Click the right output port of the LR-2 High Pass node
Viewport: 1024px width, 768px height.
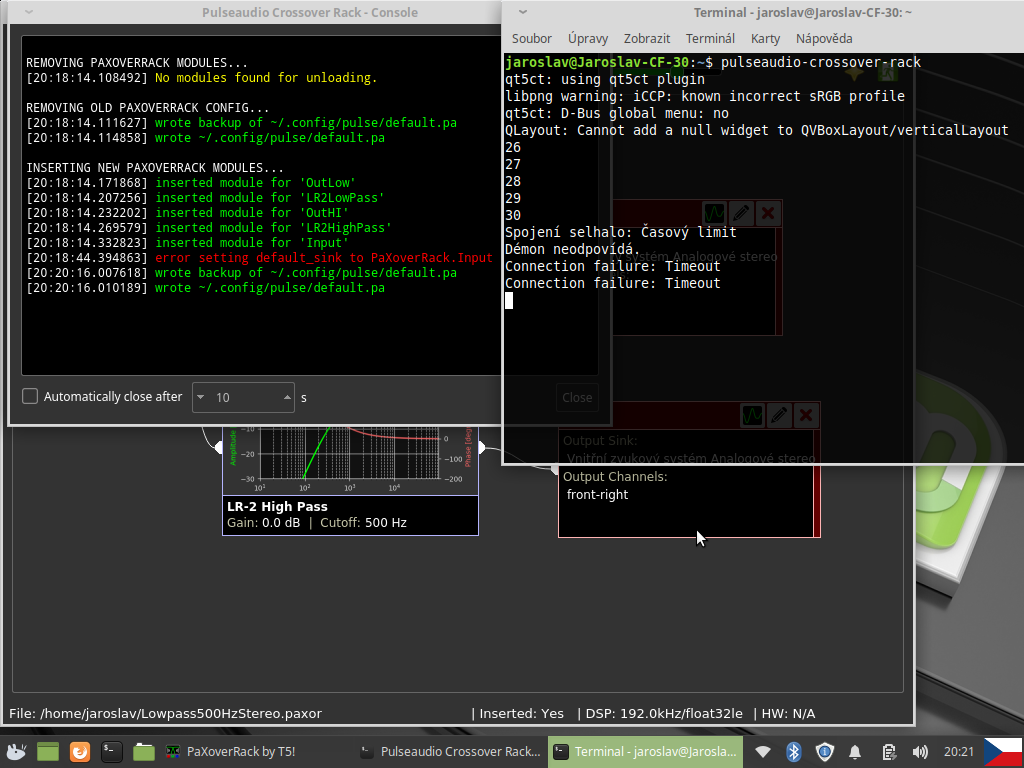[x=482, y=447]
